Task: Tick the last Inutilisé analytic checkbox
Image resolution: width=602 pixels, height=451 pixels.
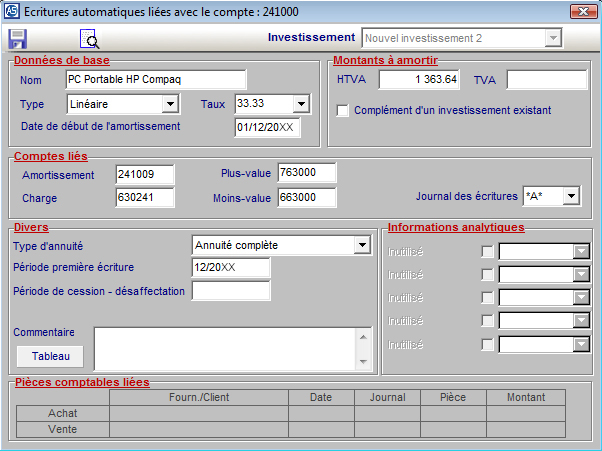Action: (487, 345)
